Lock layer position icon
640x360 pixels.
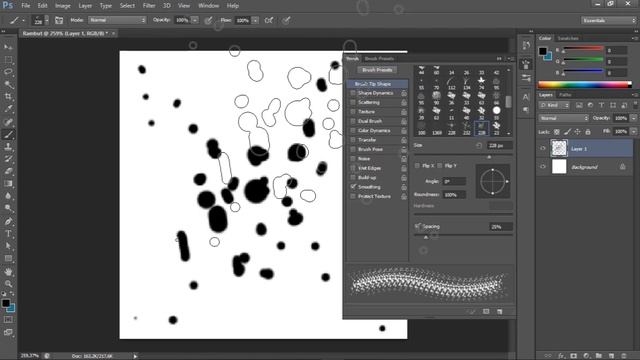coord(577,132)
